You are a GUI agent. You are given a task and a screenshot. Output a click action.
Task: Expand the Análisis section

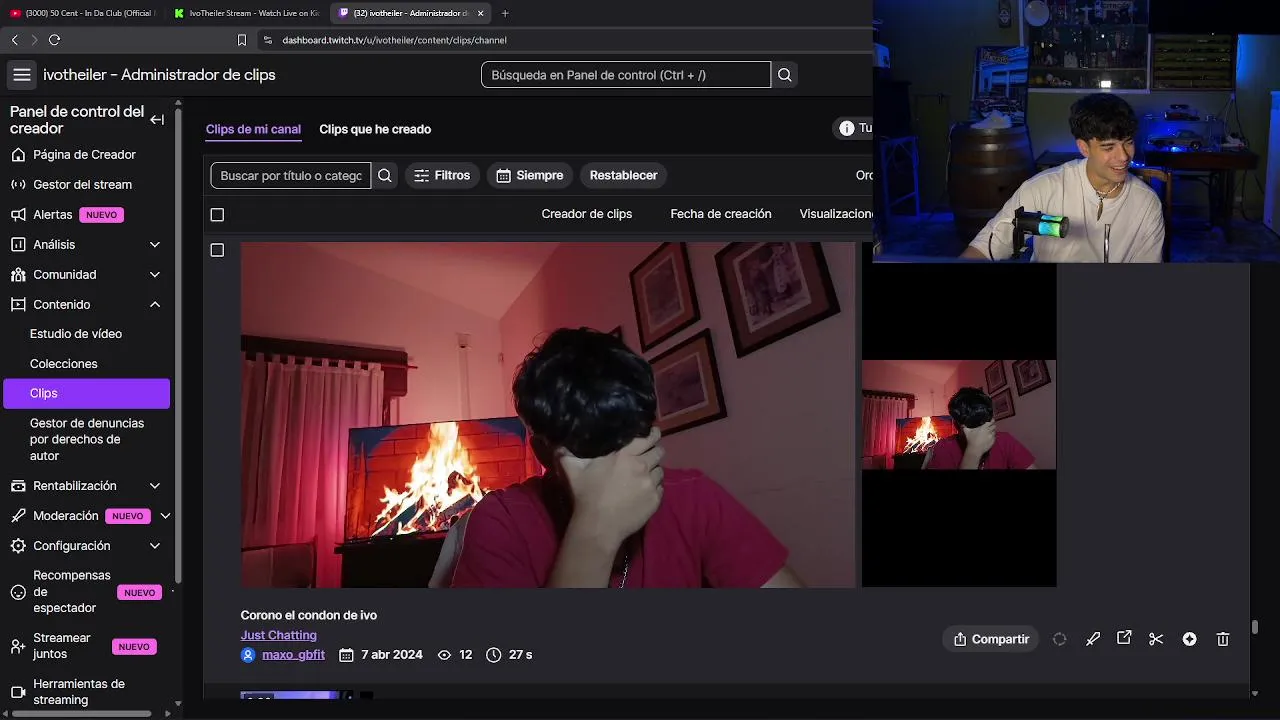pyautogui.click(x=155, y=245)
